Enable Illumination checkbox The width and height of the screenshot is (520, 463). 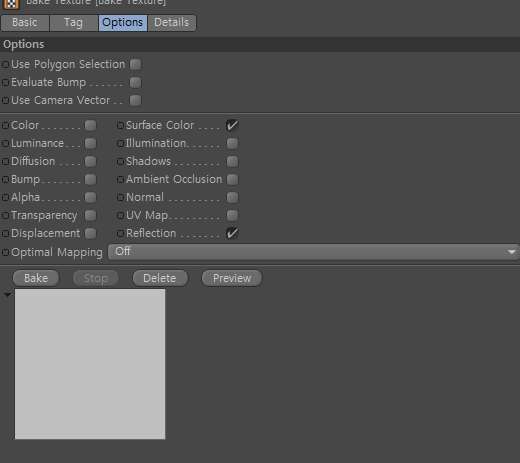pyautogui.click(x=232, y=143)
